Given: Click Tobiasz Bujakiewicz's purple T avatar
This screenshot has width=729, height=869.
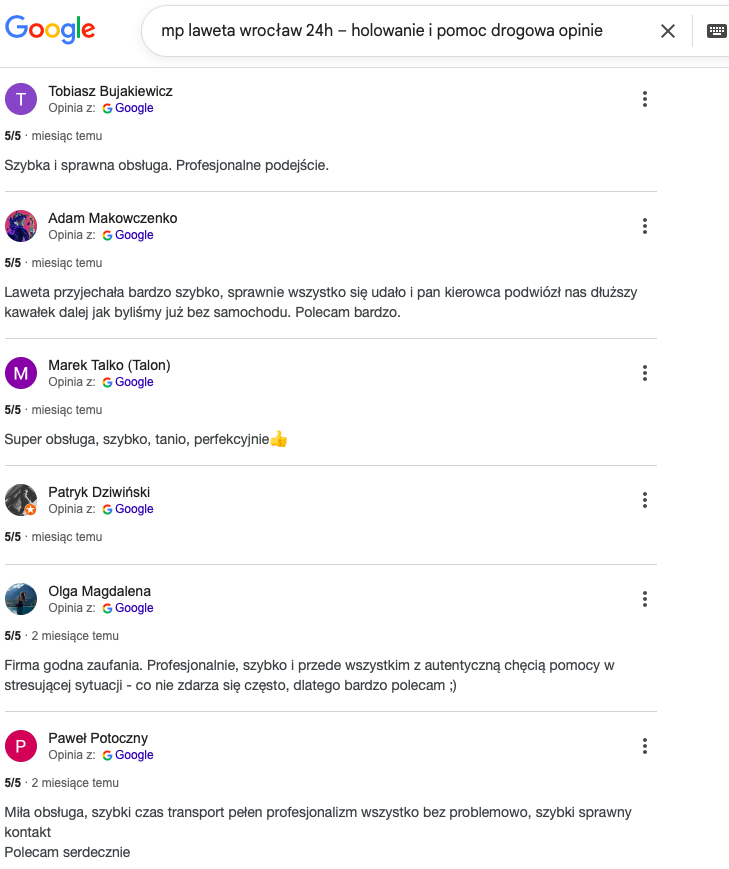Looking at the screenshot, I should [21, 99].
